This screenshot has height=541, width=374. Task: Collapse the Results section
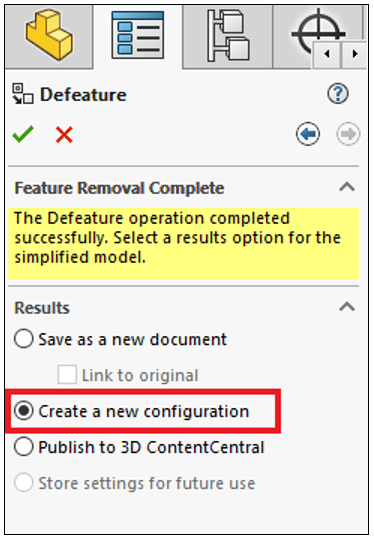click(x=347, y=306)
